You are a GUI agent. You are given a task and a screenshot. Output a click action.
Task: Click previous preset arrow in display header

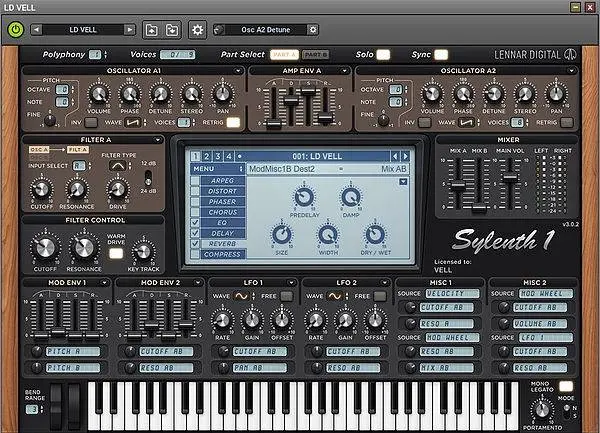pos(395,156)
